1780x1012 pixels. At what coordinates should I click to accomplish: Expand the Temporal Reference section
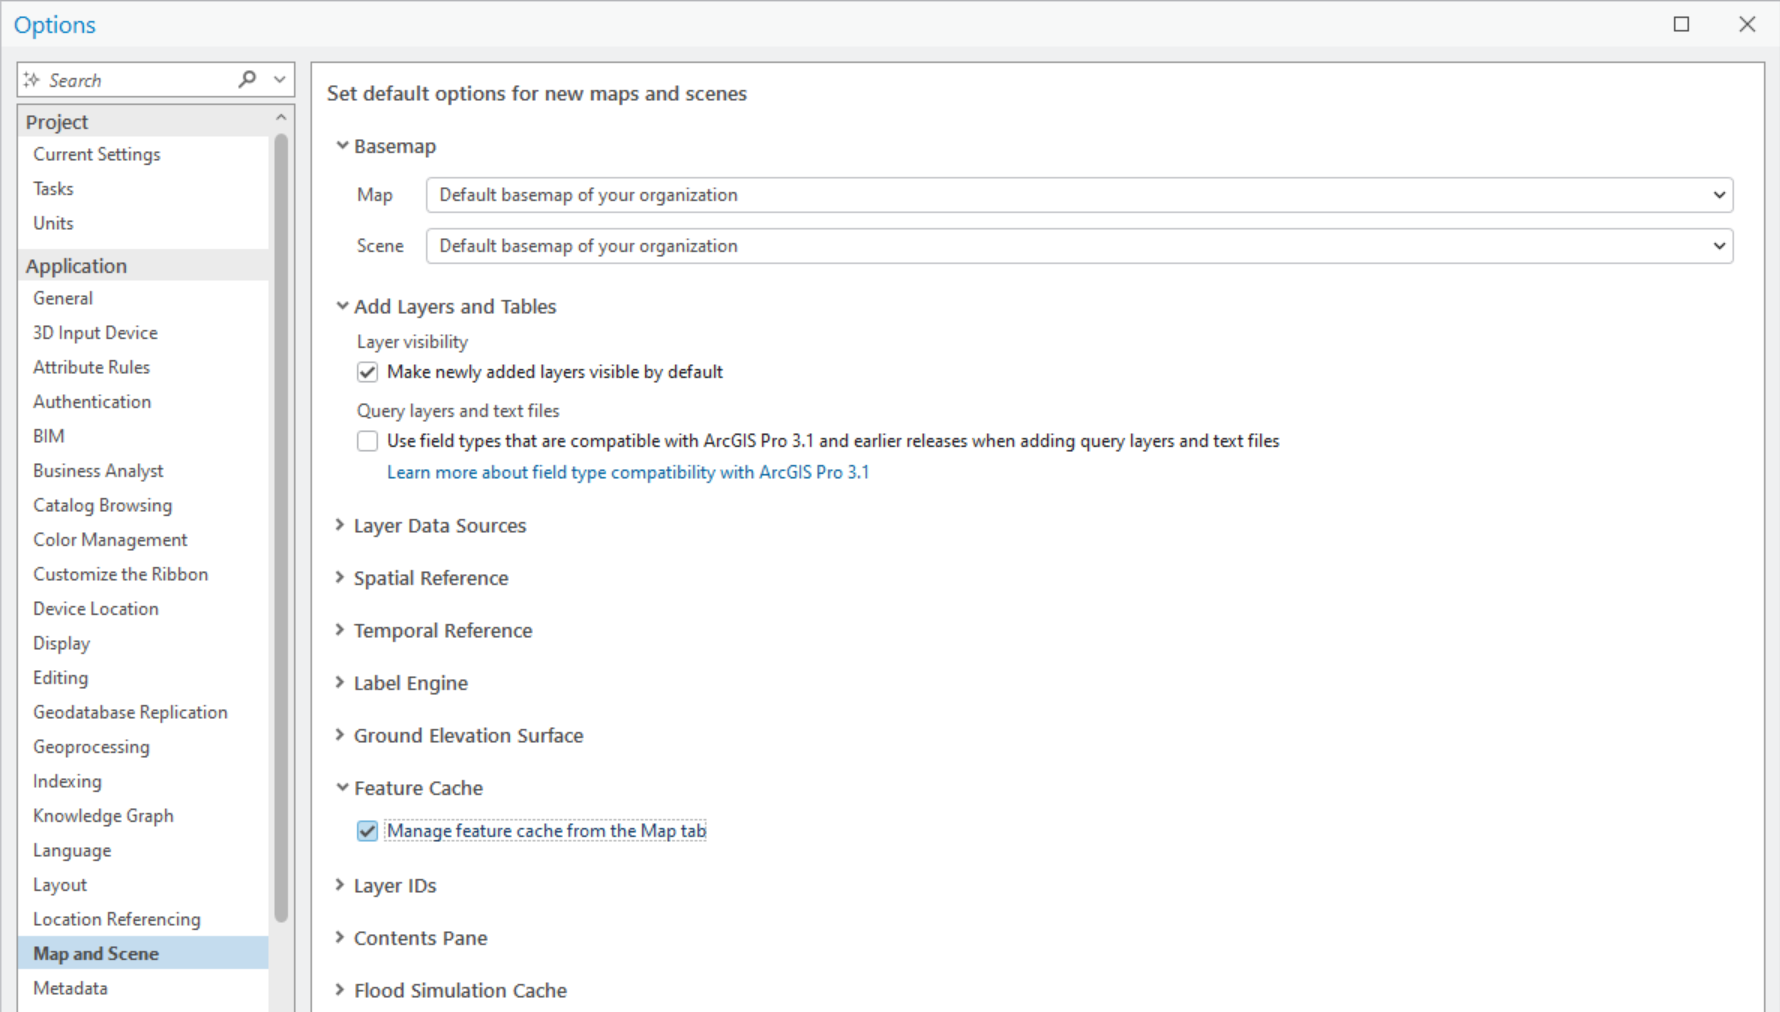pyautogui.click(x=340, y=630)
